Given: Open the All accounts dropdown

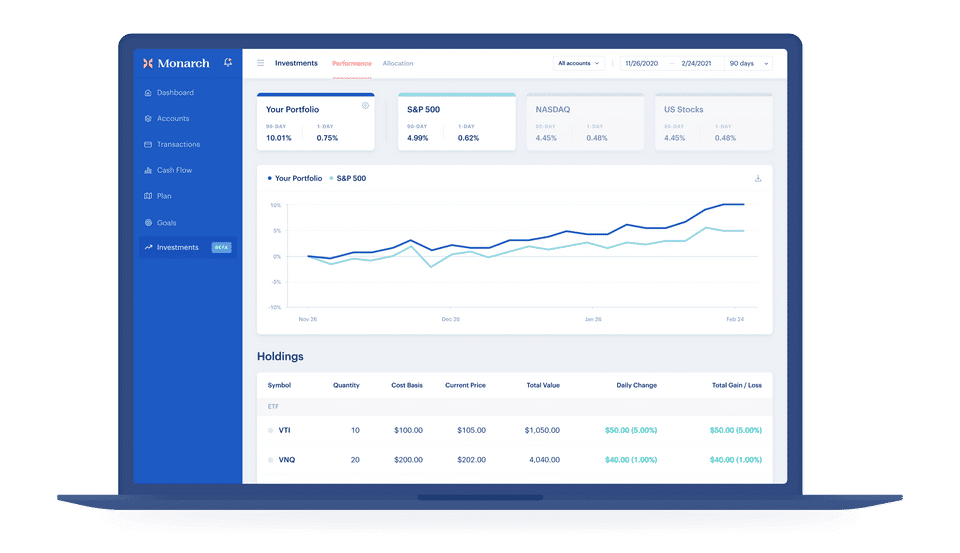Looking at the screenshot, I should tap(579, 64).
